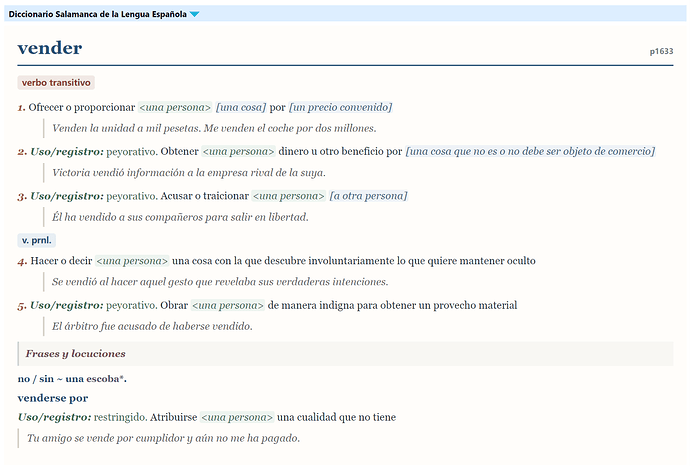This screenshot has width=690, height=466.
Task: Open the phrase 'no / sin ~ una escoba*'
Action: (x=72, y=379)
